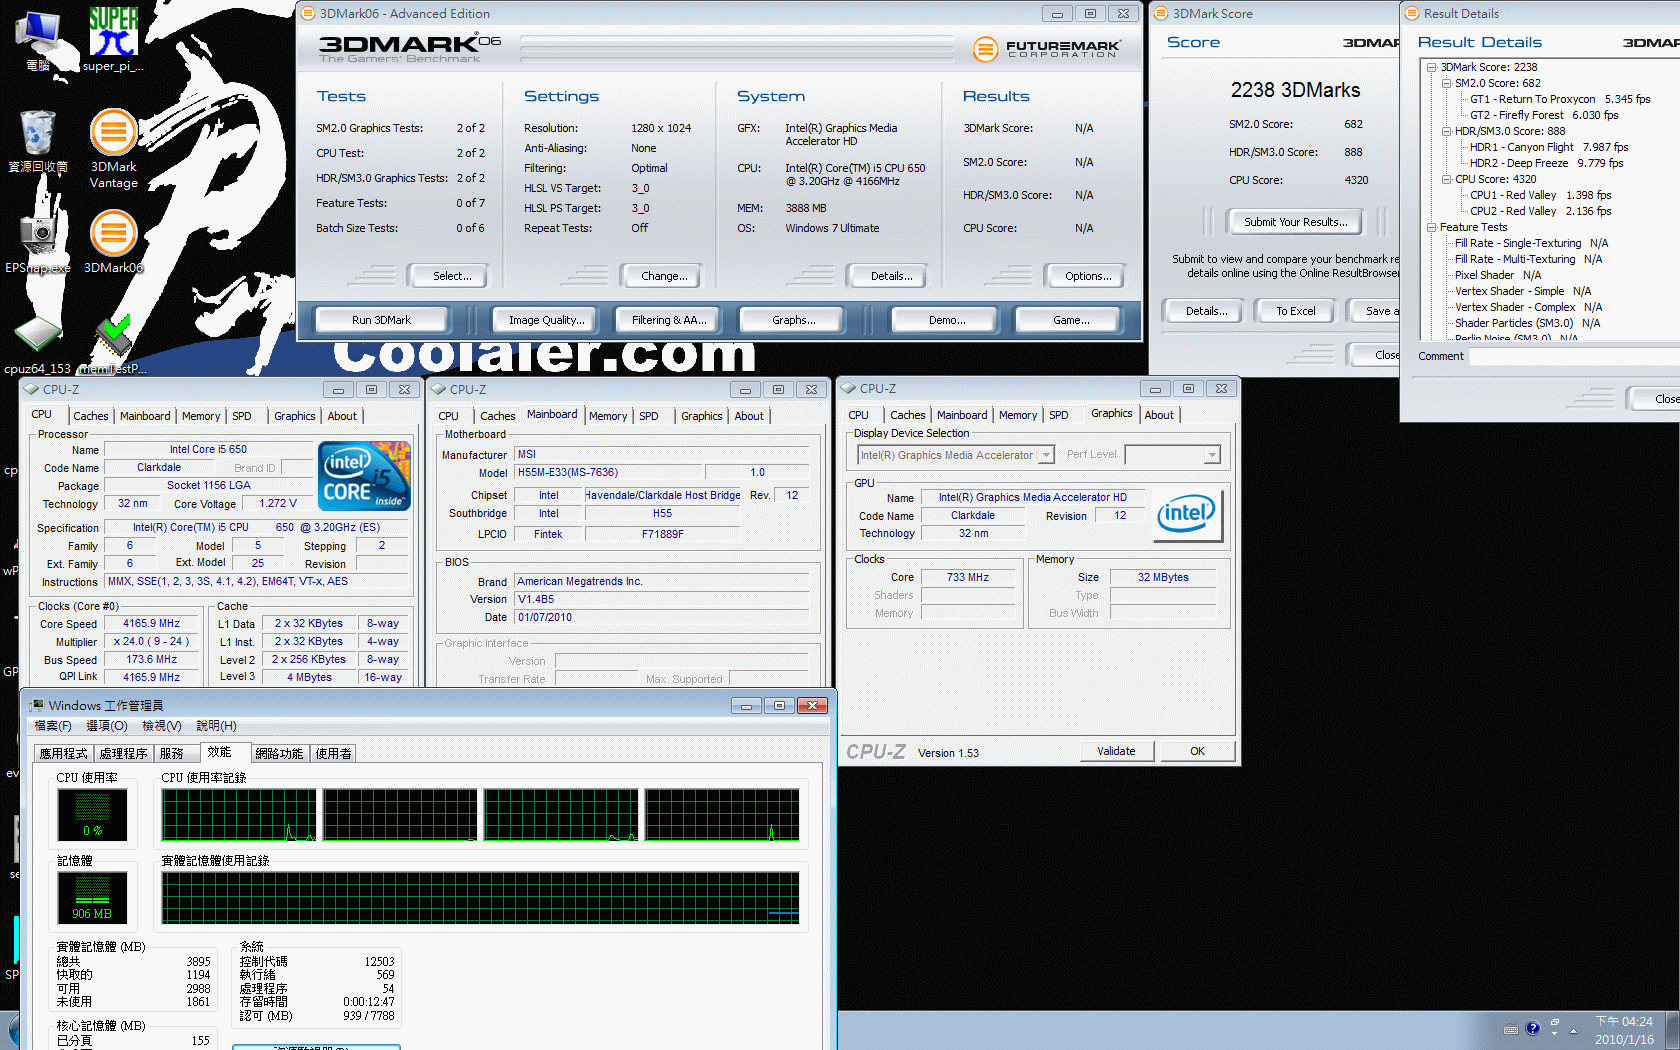This screenshot has height=1050, width=1680.
Task: Collapse the CPU Score: 4320 node
Action: point(1446,179)
